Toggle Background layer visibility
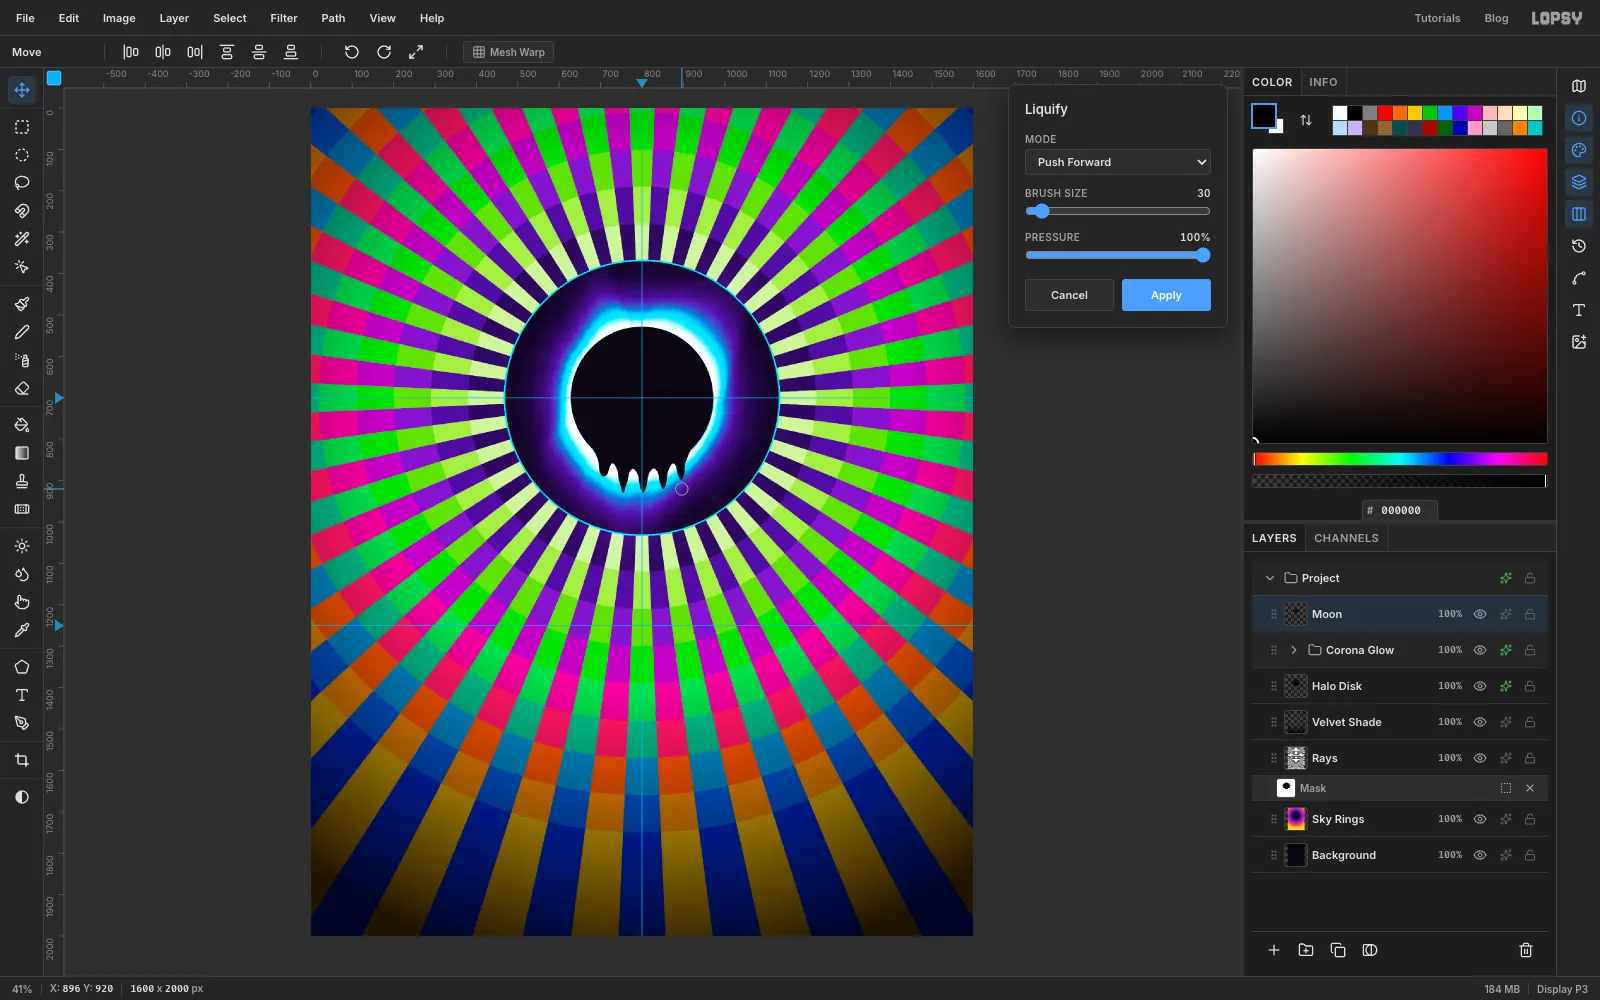Image resolution: width=1600 pixels, height=1000 pixels. click(x=1480, y=855)
